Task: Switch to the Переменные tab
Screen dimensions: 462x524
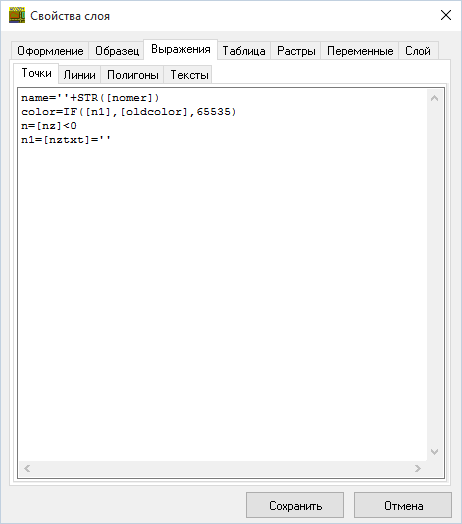Action: tap(360, 51)
